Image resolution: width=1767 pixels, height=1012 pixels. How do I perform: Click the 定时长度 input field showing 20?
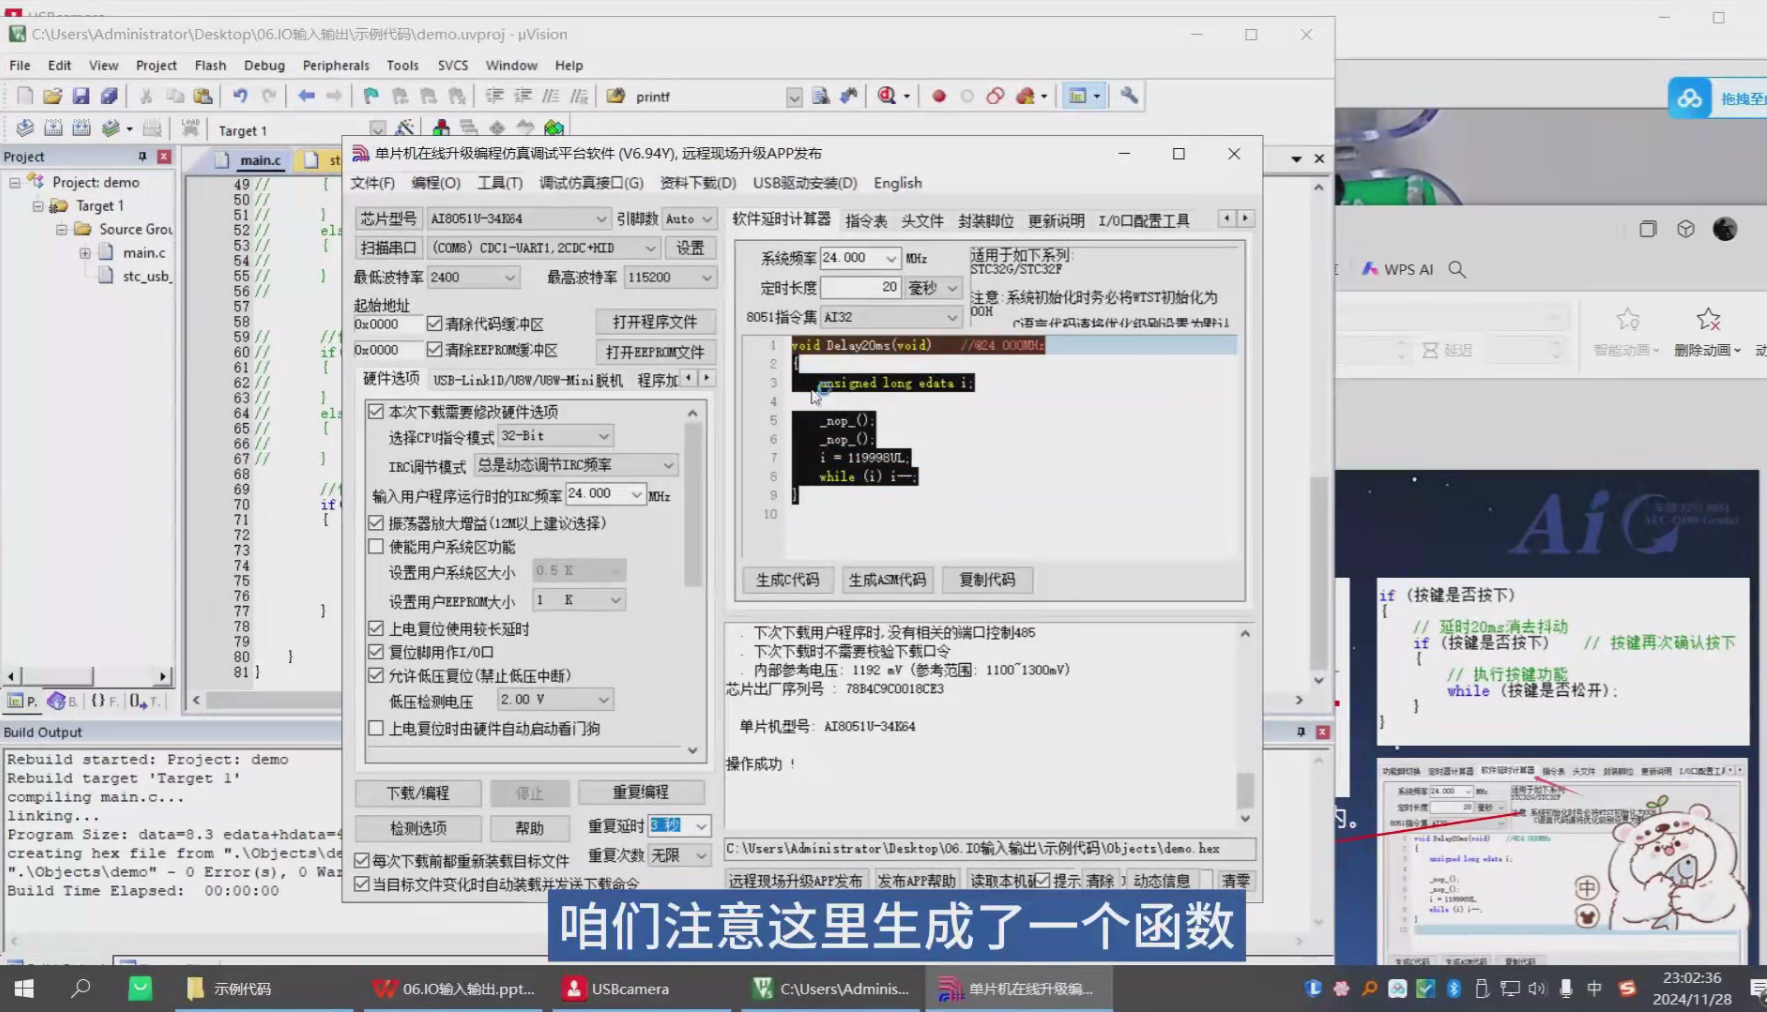pos(860,287)
